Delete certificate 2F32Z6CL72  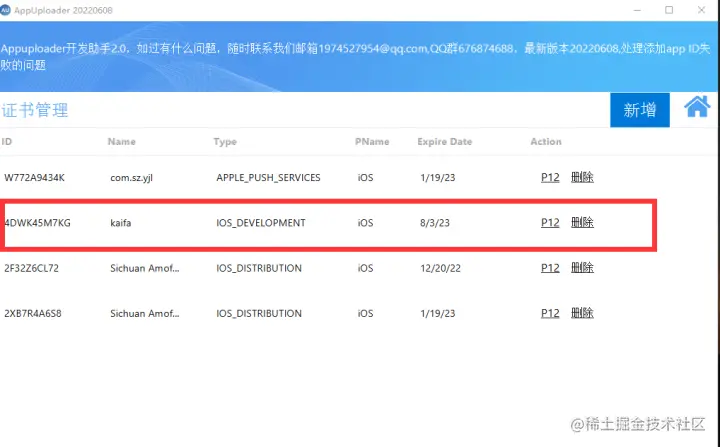[582, 268]
